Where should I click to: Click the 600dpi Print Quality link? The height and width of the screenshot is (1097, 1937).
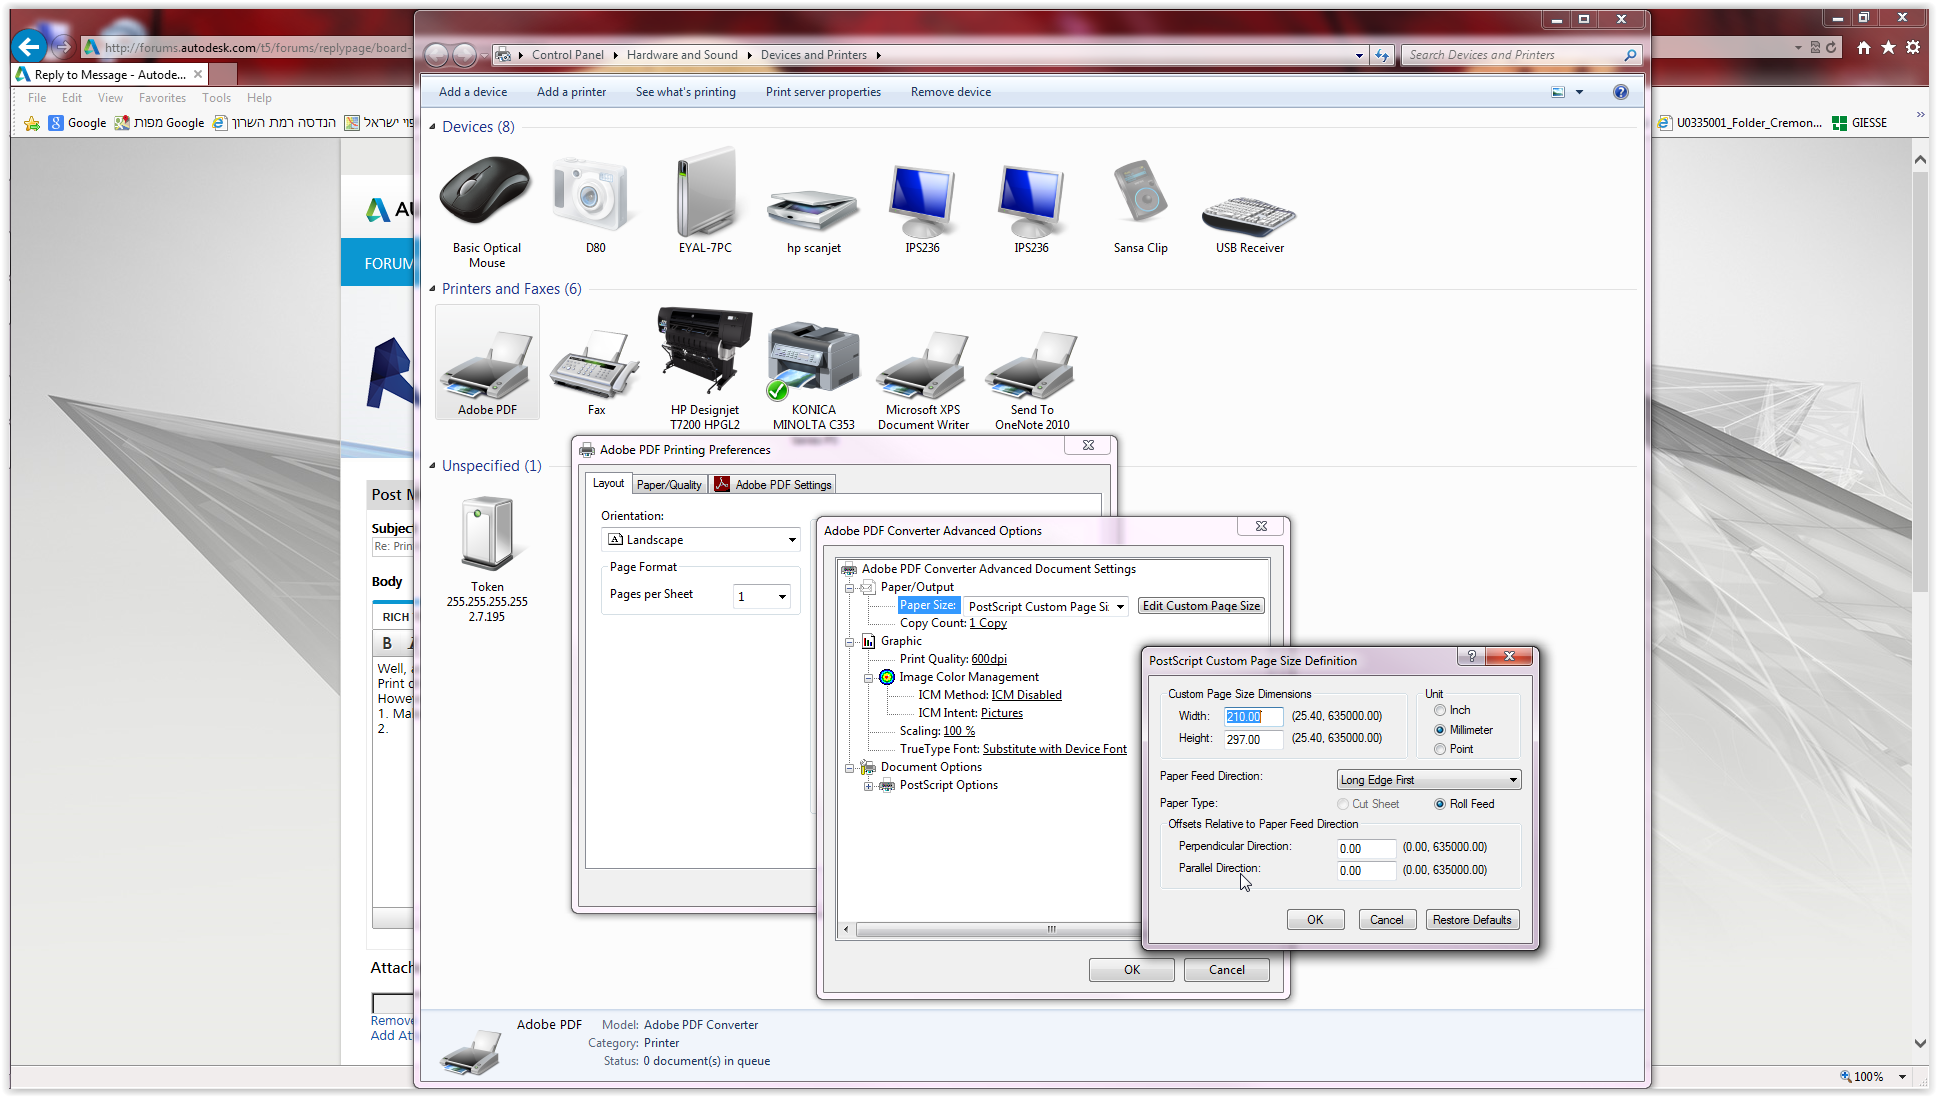point(988,659)
